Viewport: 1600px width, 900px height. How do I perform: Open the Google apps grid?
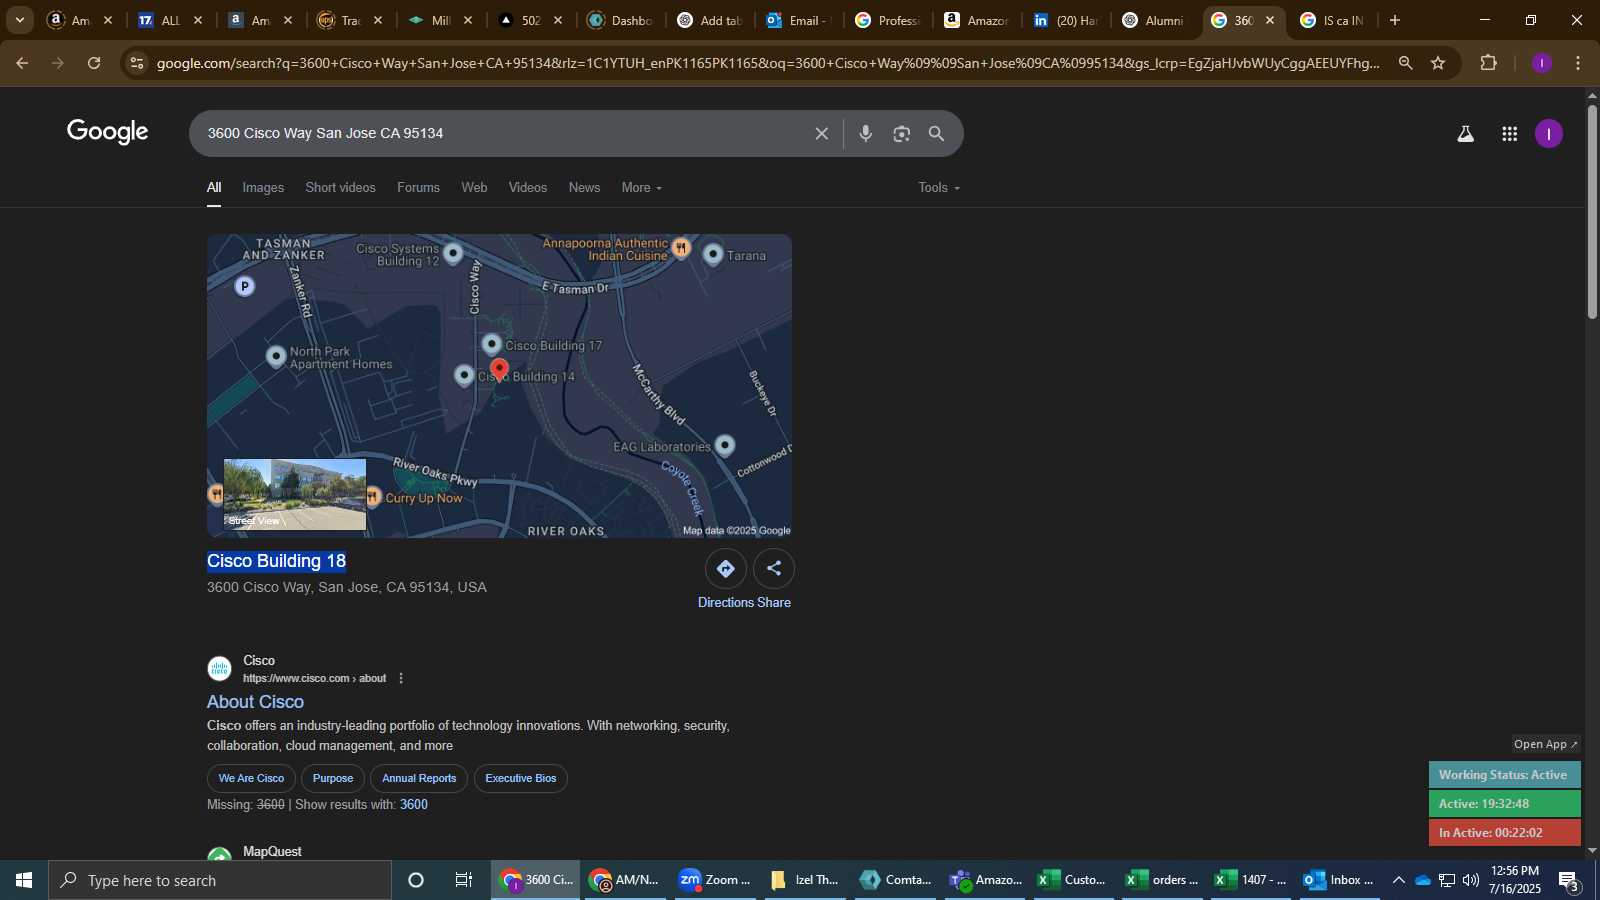(1509, 133)
